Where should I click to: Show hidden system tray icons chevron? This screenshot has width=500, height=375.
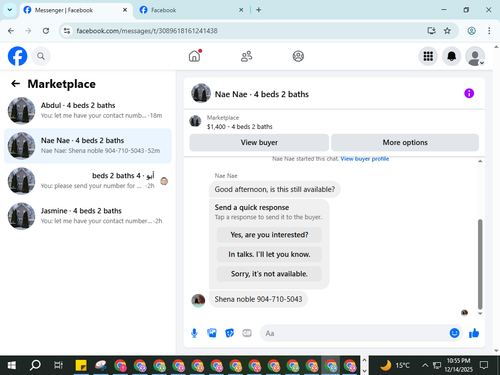[x=425, y=365]
